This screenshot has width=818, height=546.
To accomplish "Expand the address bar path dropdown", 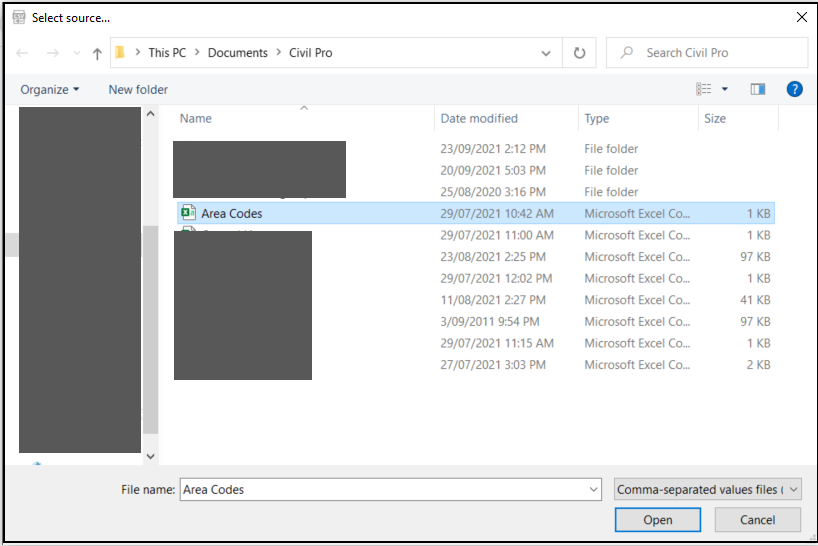I will pos(546,53).
